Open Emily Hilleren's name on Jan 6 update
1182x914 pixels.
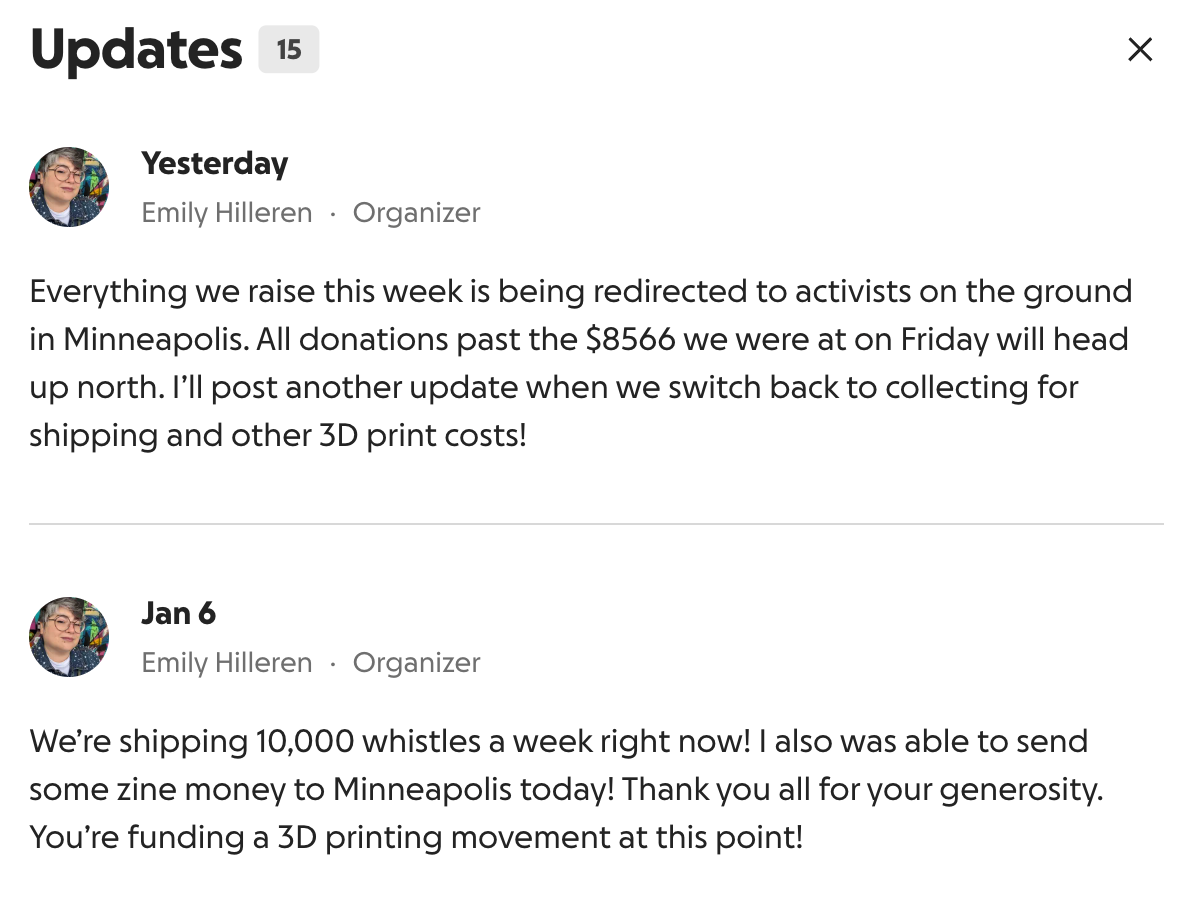[x=226, y=662]
